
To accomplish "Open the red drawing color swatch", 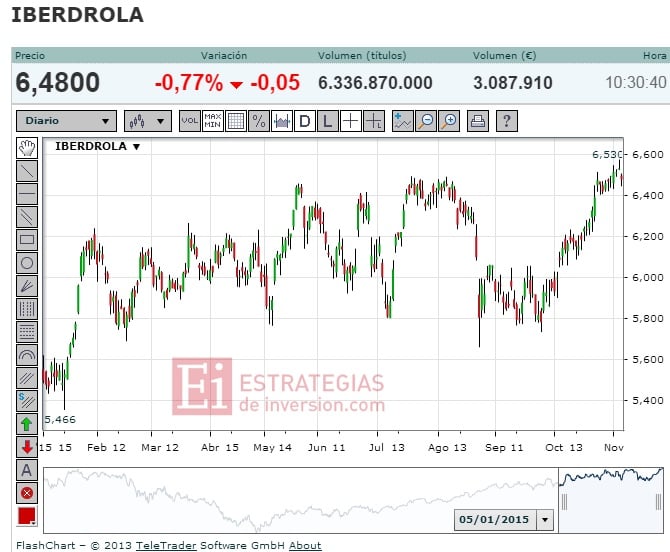I will coord(27,516).
